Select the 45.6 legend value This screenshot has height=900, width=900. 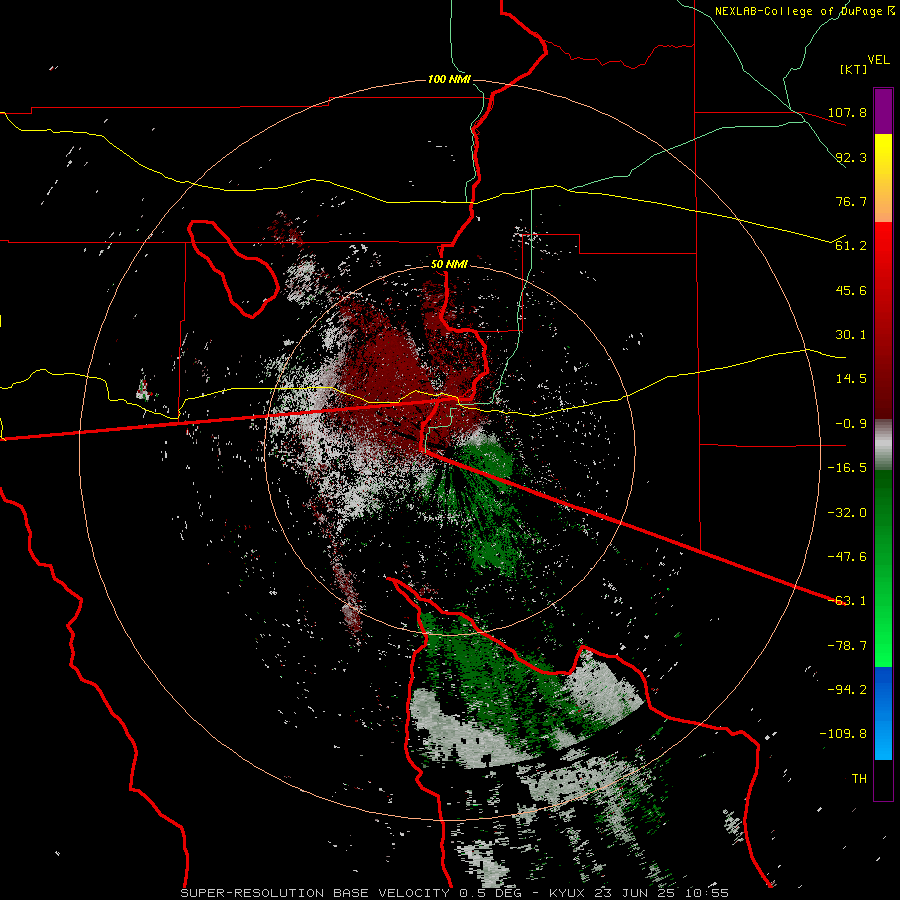coord(851,290)
